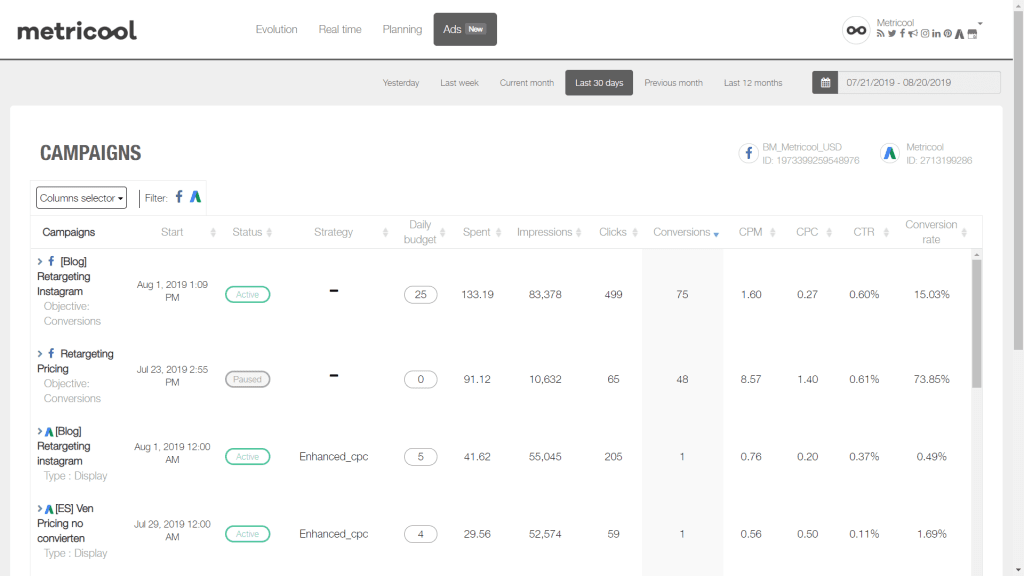Toggle the Paused status of Retargeting Pricing
This screenshot has width=1024, height=576.
click(x=248, y=379)
